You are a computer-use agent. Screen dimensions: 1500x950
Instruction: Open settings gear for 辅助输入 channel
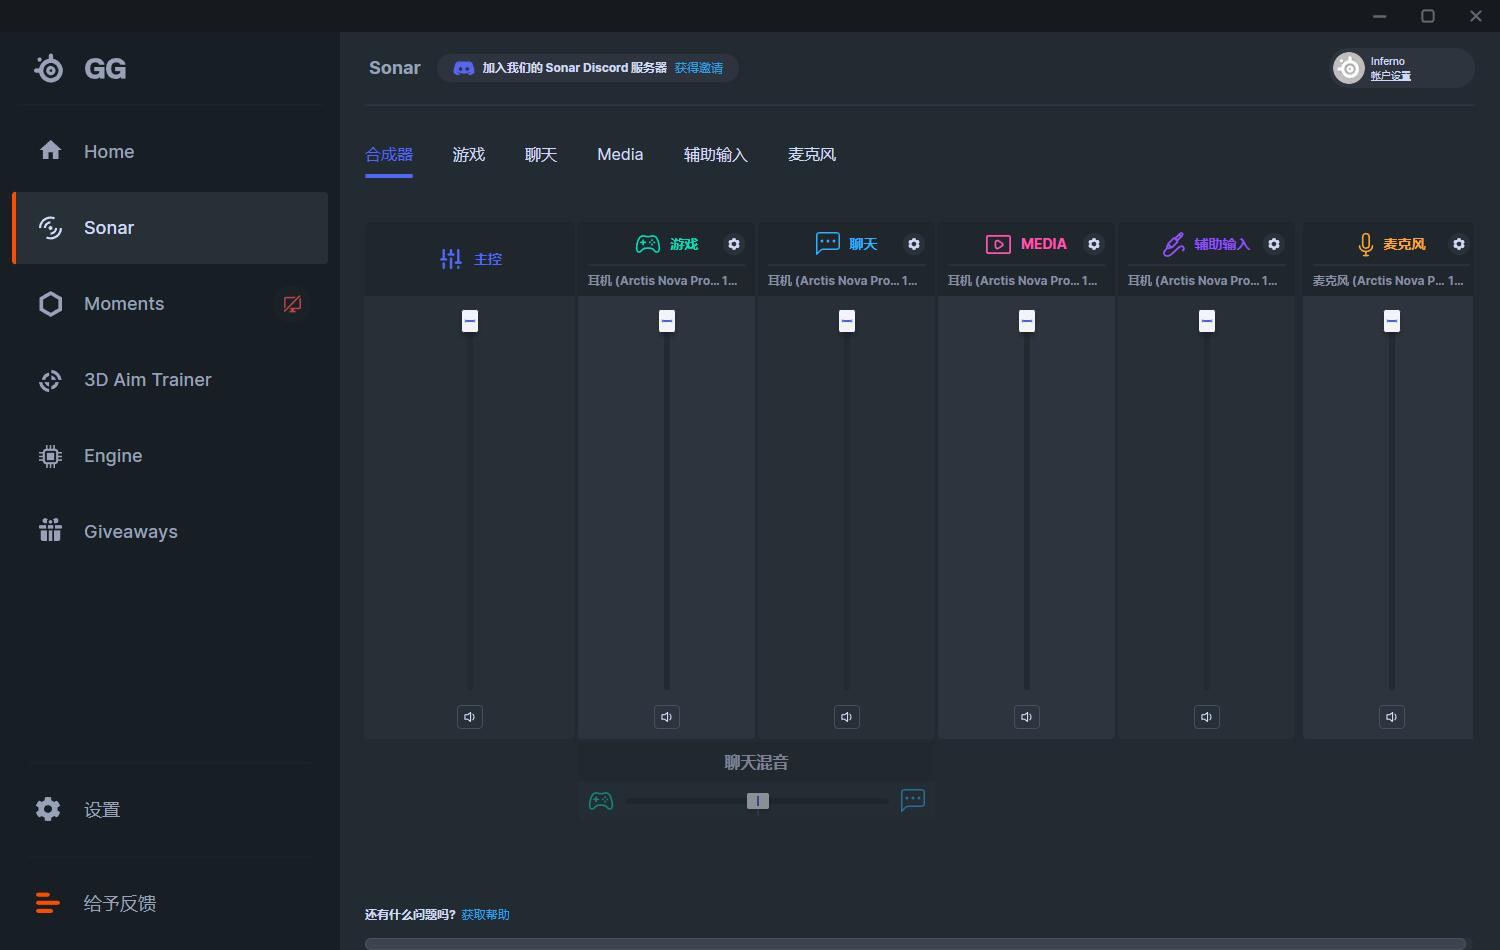(1274, 244)
